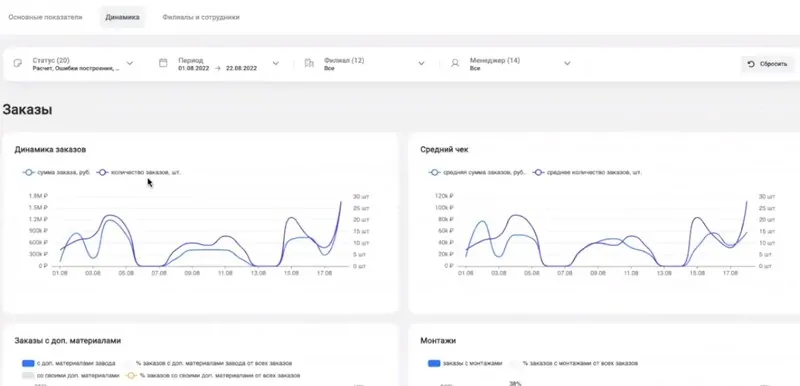The width and height of the screenshot is (800, 386).
Task: Click the Сбросить button
Action: (768, 64)
